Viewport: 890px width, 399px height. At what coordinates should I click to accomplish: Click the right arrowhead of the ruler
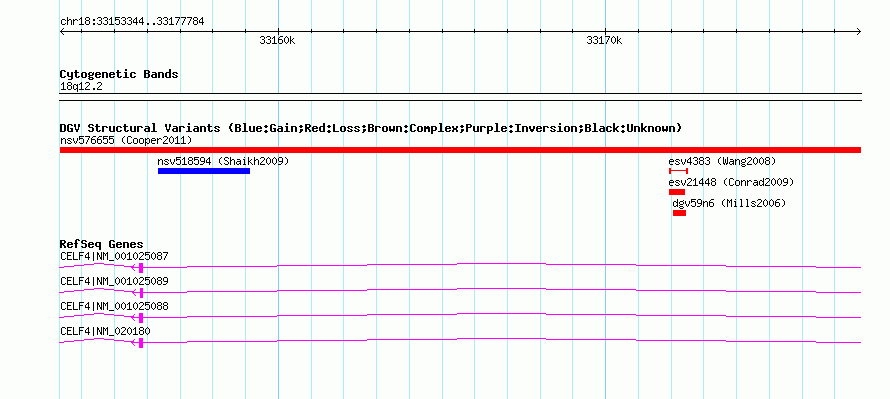click(858, 32)
